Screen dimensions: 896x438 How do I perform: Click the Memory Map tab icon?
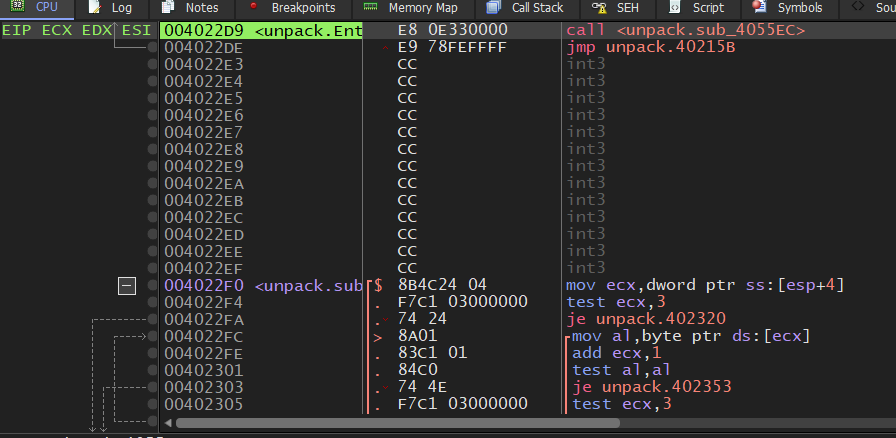click(x=370, y=7)
